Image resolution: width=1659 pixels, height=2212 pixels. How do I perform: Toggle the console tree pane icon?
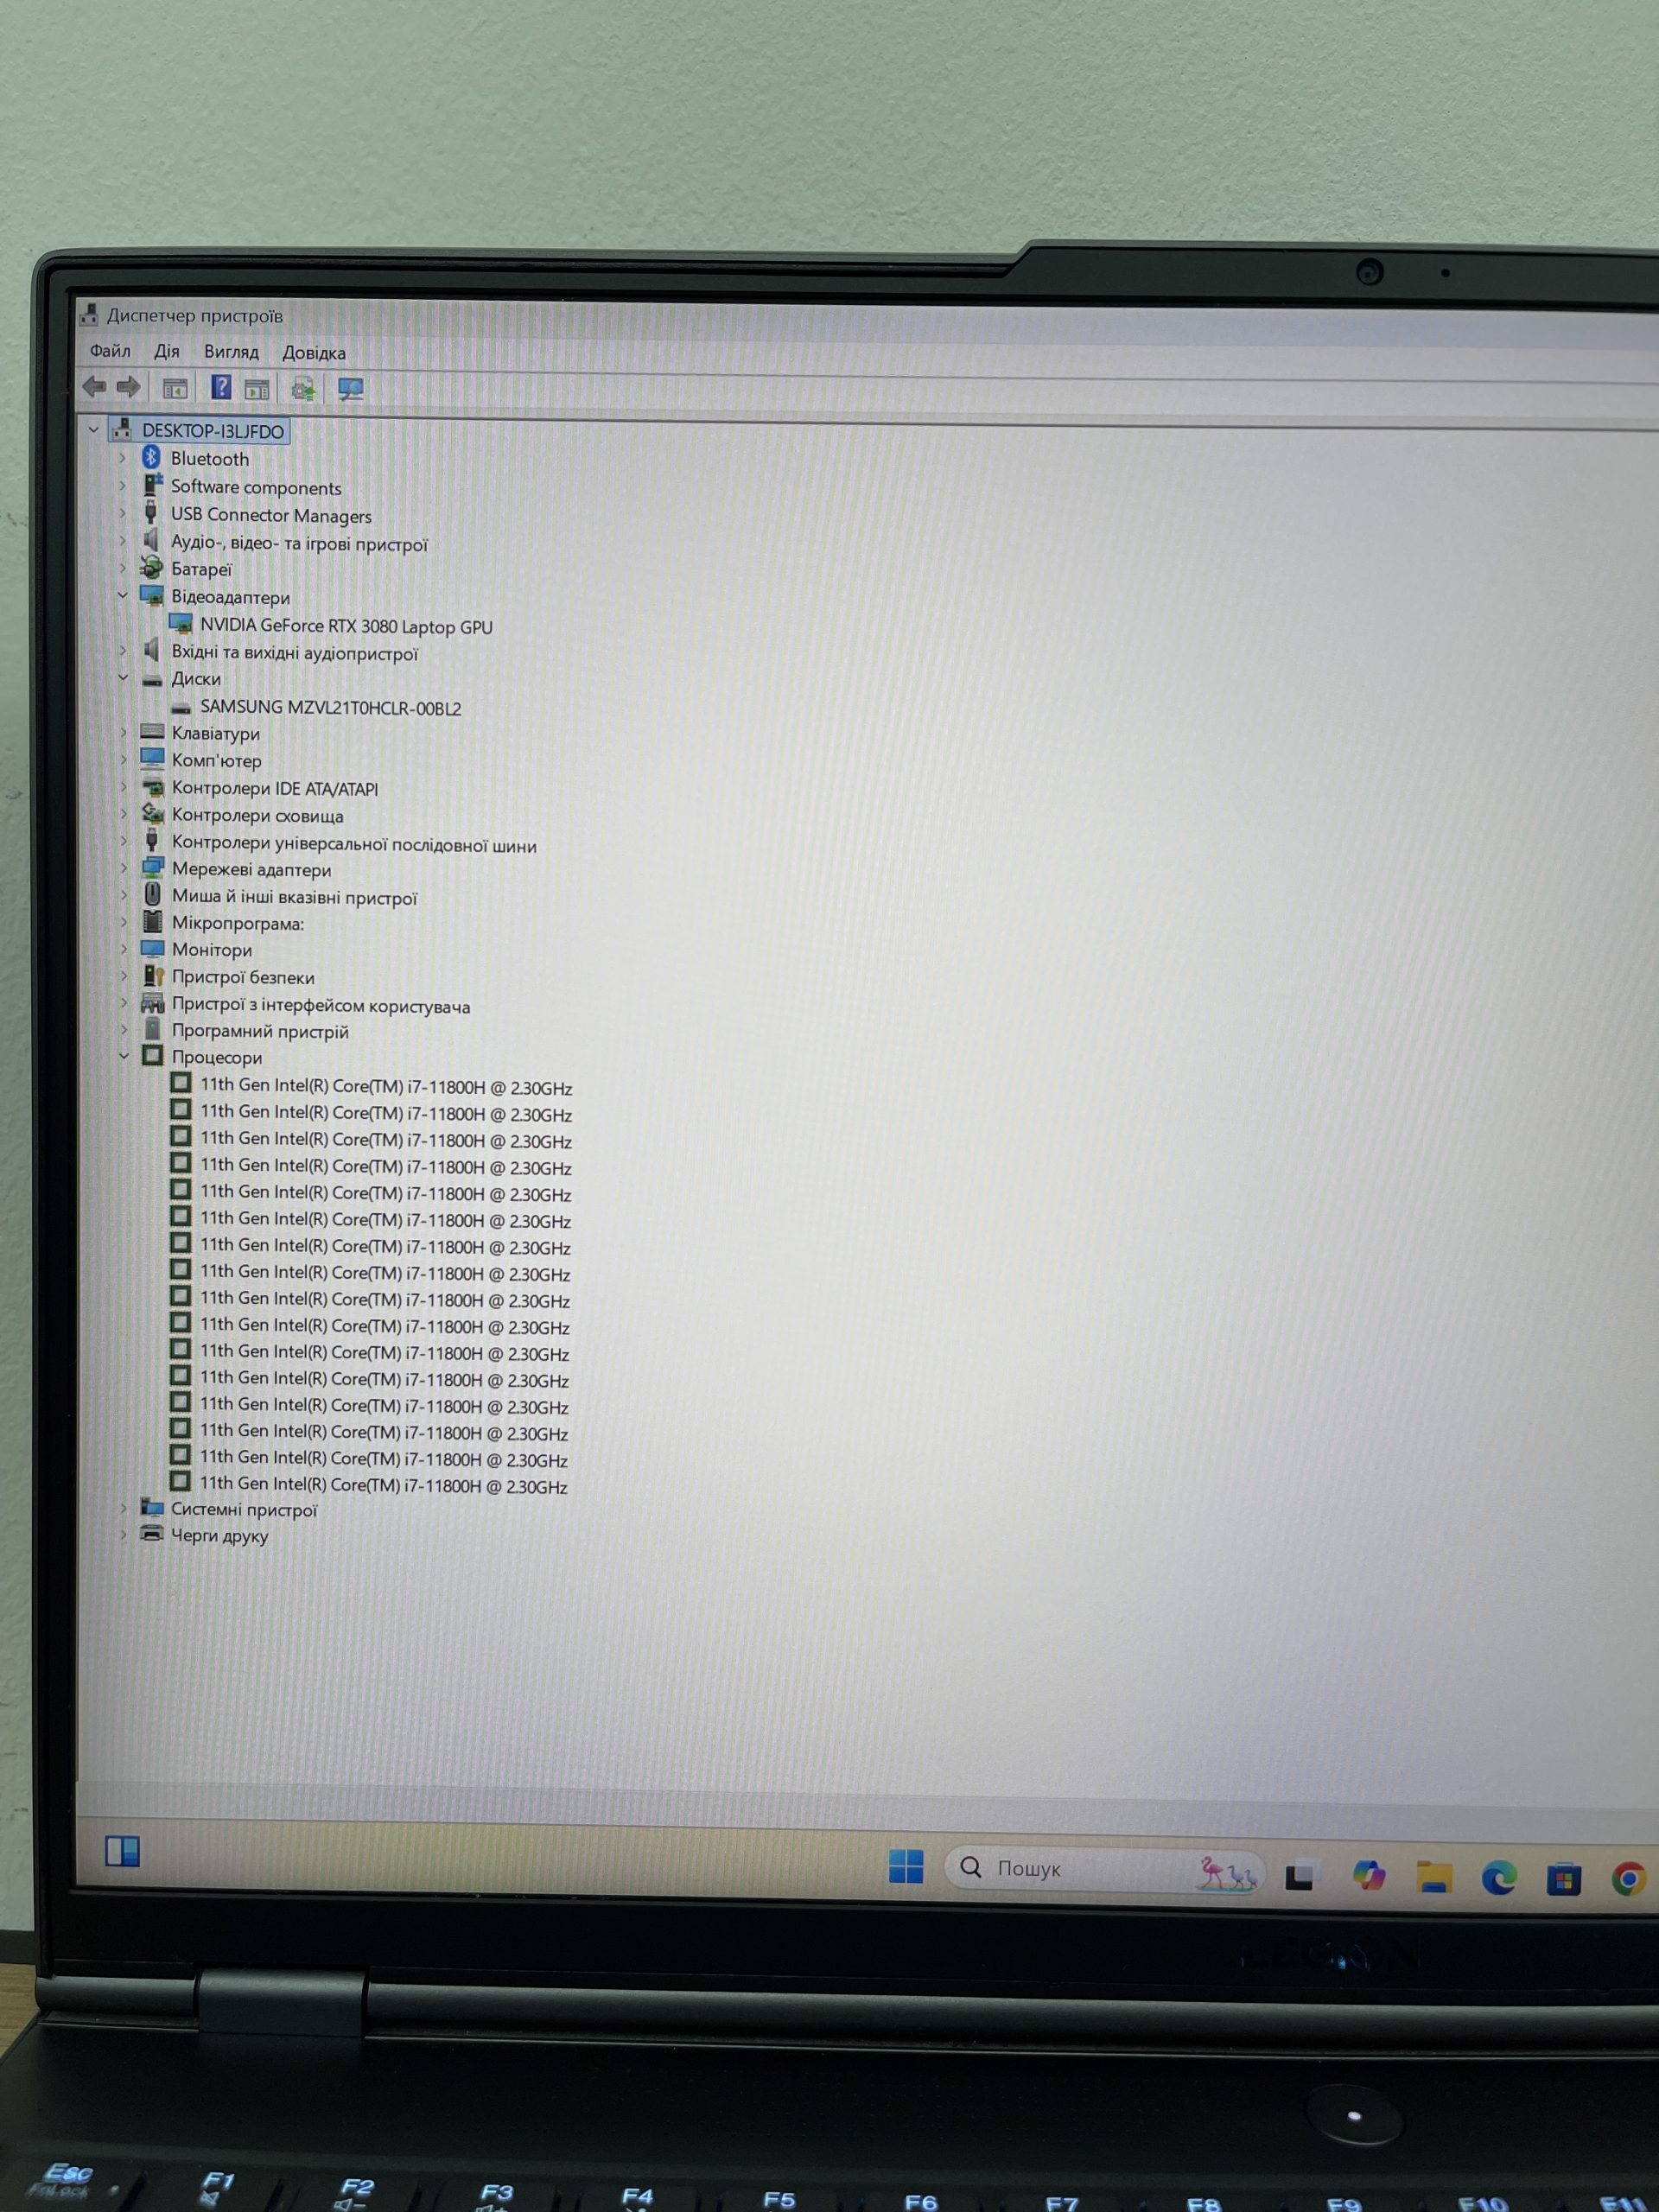[x=175, y=388]
